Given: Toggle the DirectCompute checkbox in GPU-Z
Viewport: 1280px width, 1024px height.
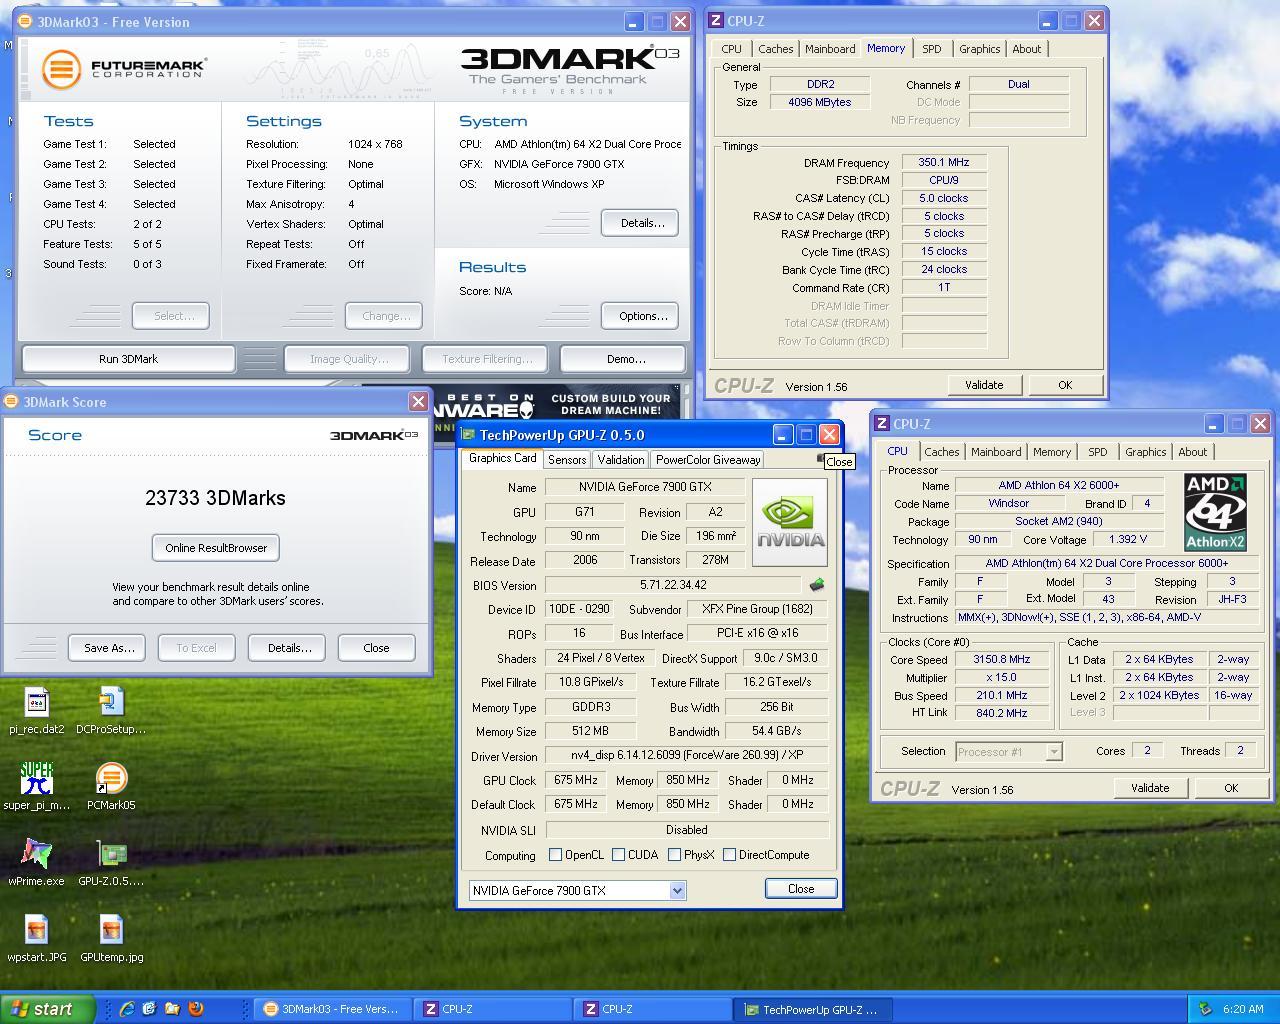Looking at the screenshot, I should coord(730,855).
